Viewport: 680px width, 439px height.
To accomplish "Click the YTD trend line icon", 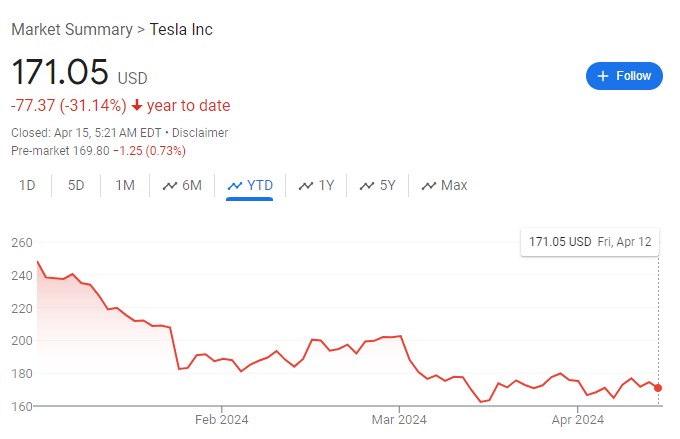I will (236, 186).
